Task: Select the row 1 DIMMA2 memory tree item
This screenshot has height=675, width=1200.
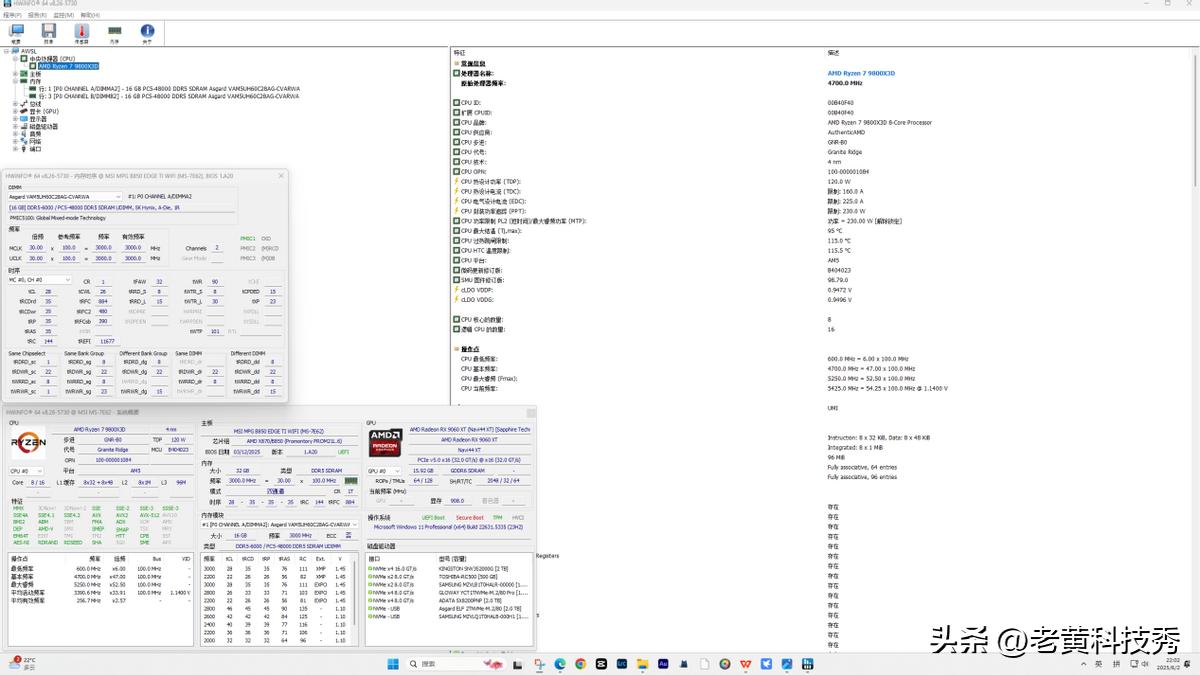Action: tap(170, 89)
